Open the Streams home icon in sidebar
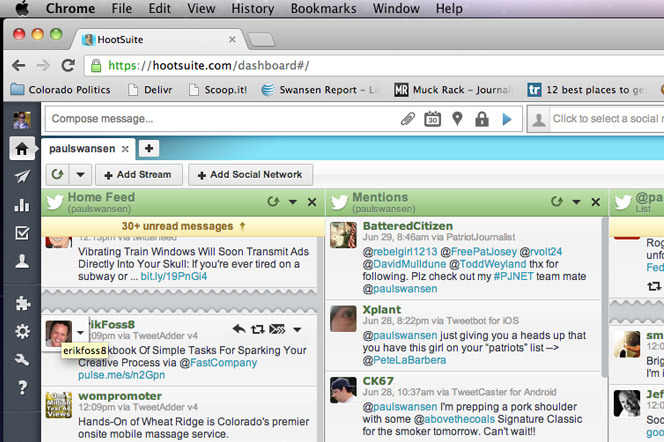 coord(22,149)
